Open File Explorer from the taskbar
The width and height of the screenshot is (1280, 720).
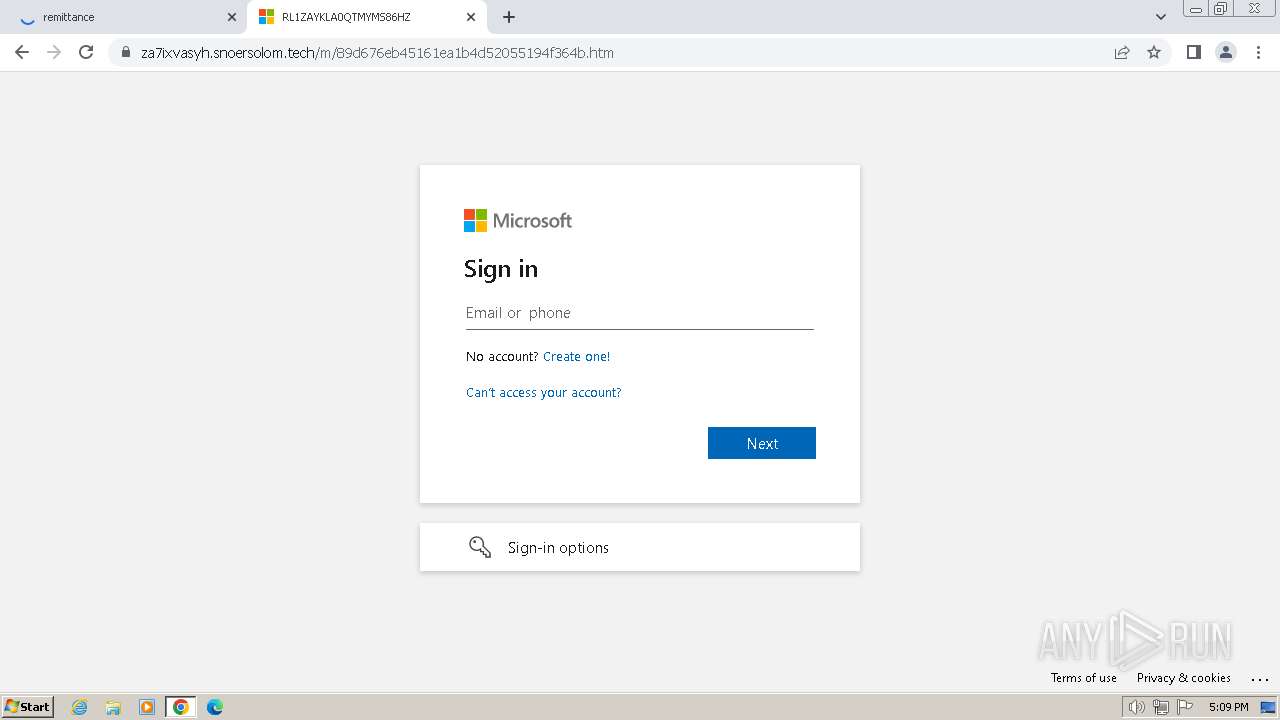113,707
